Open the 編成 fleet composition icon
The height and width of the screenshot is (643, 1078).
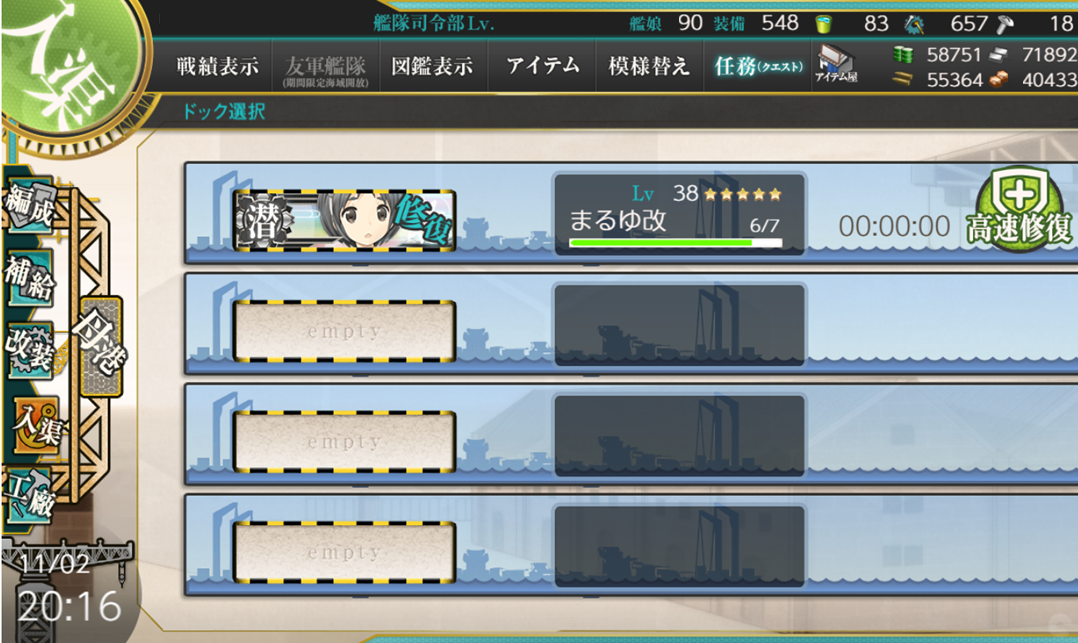pyautogui.click(x=29, y=205)
